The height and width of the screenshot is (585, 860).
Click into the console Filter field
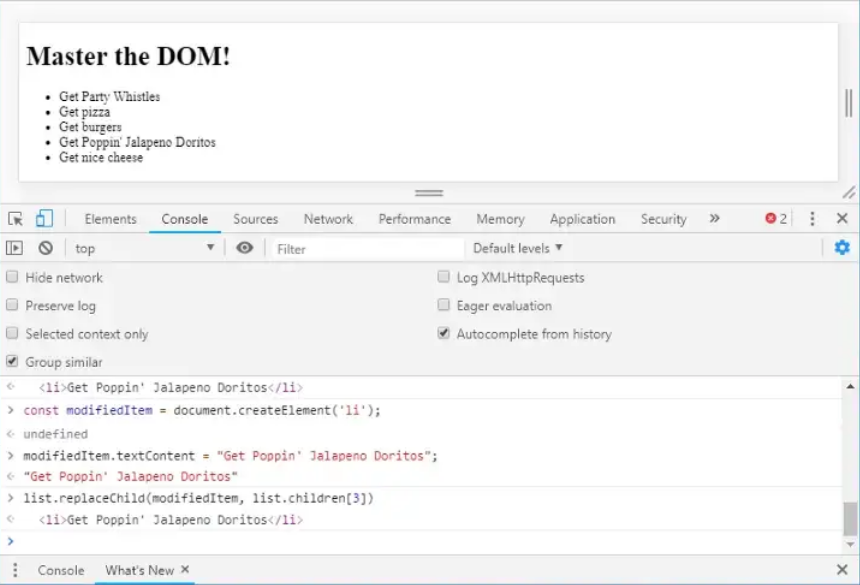[365, 249]
